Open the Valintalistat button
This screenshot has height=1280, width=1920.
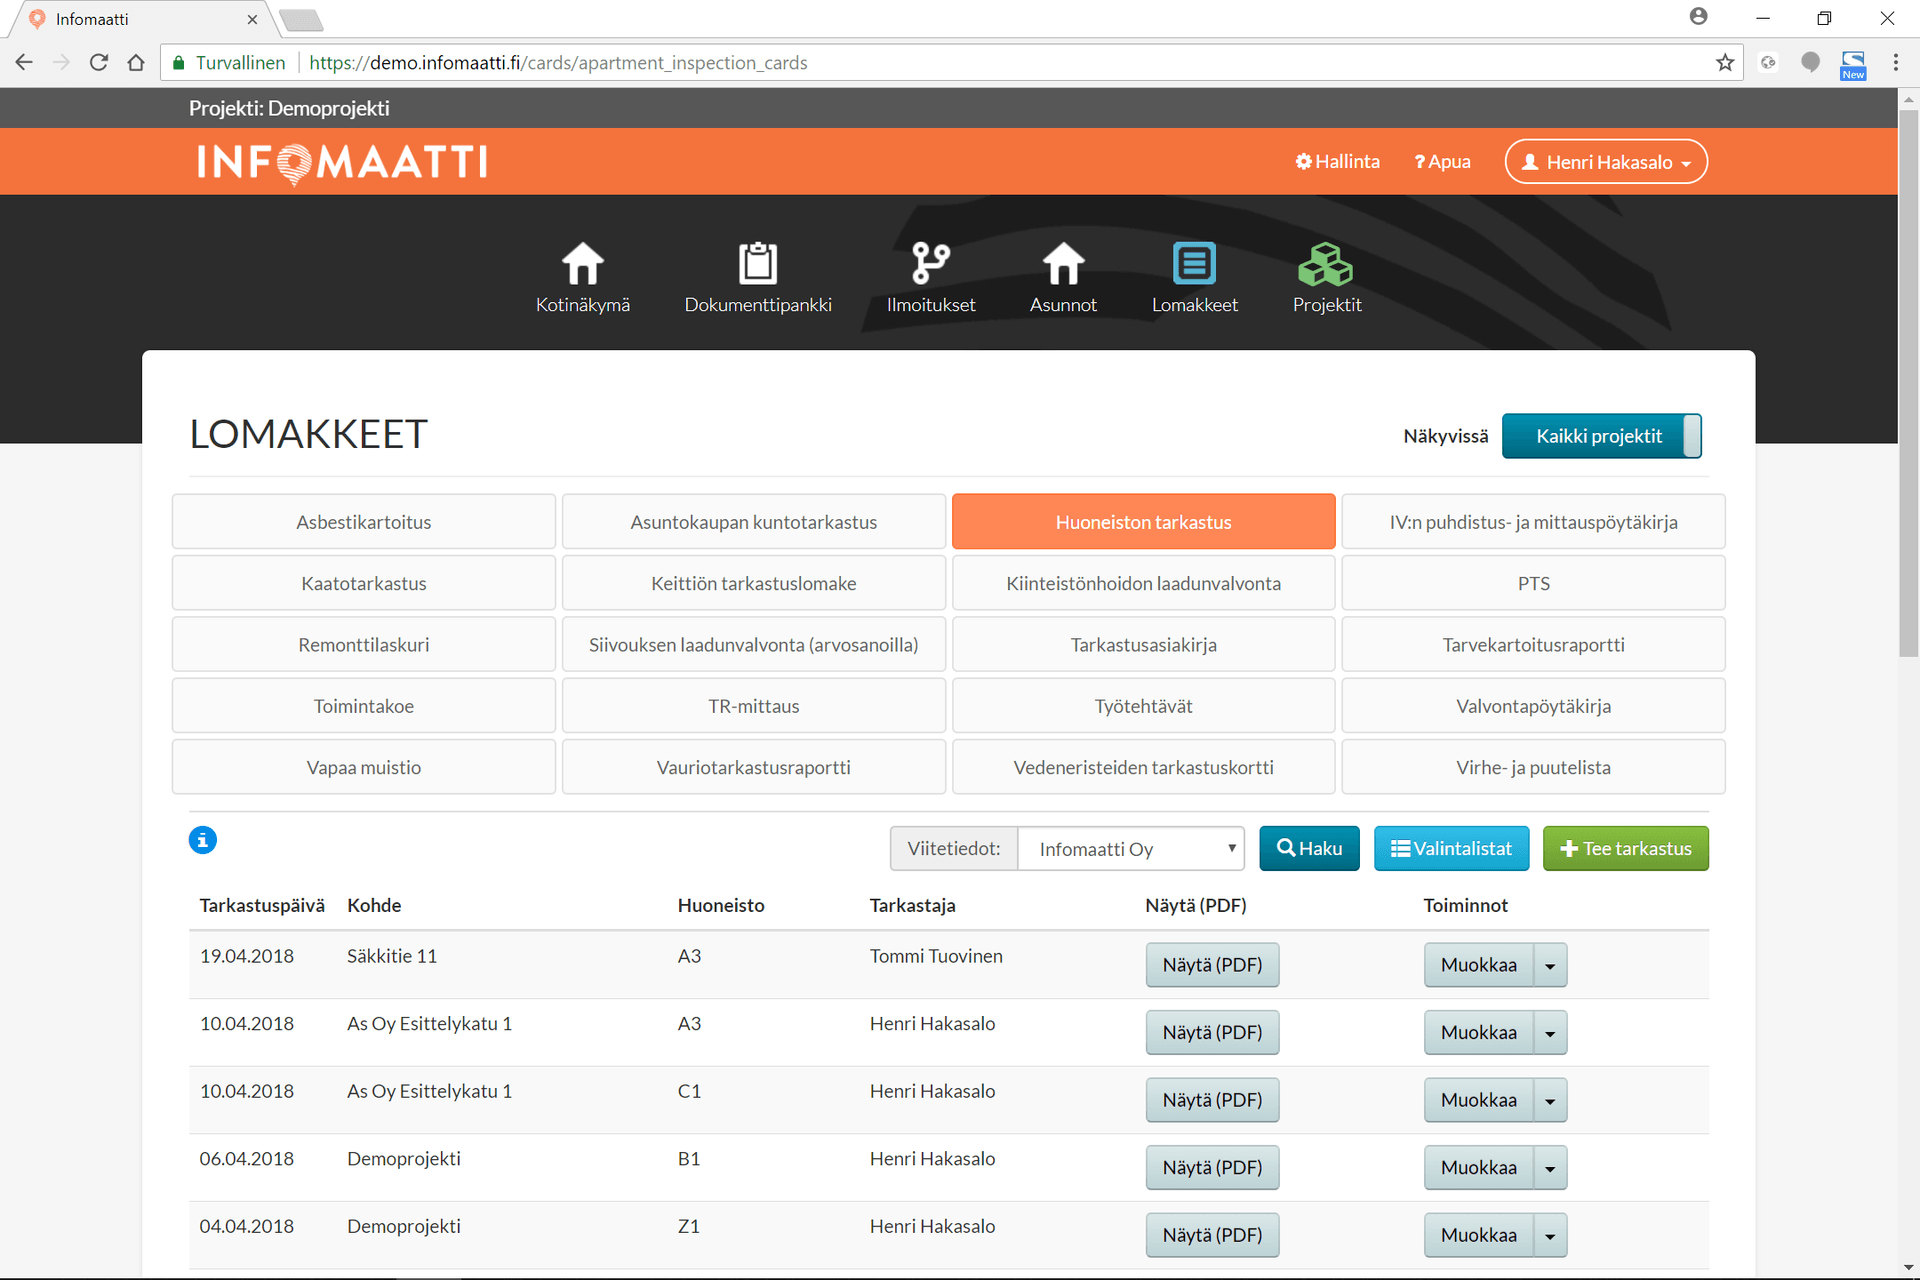point(1451,849)
